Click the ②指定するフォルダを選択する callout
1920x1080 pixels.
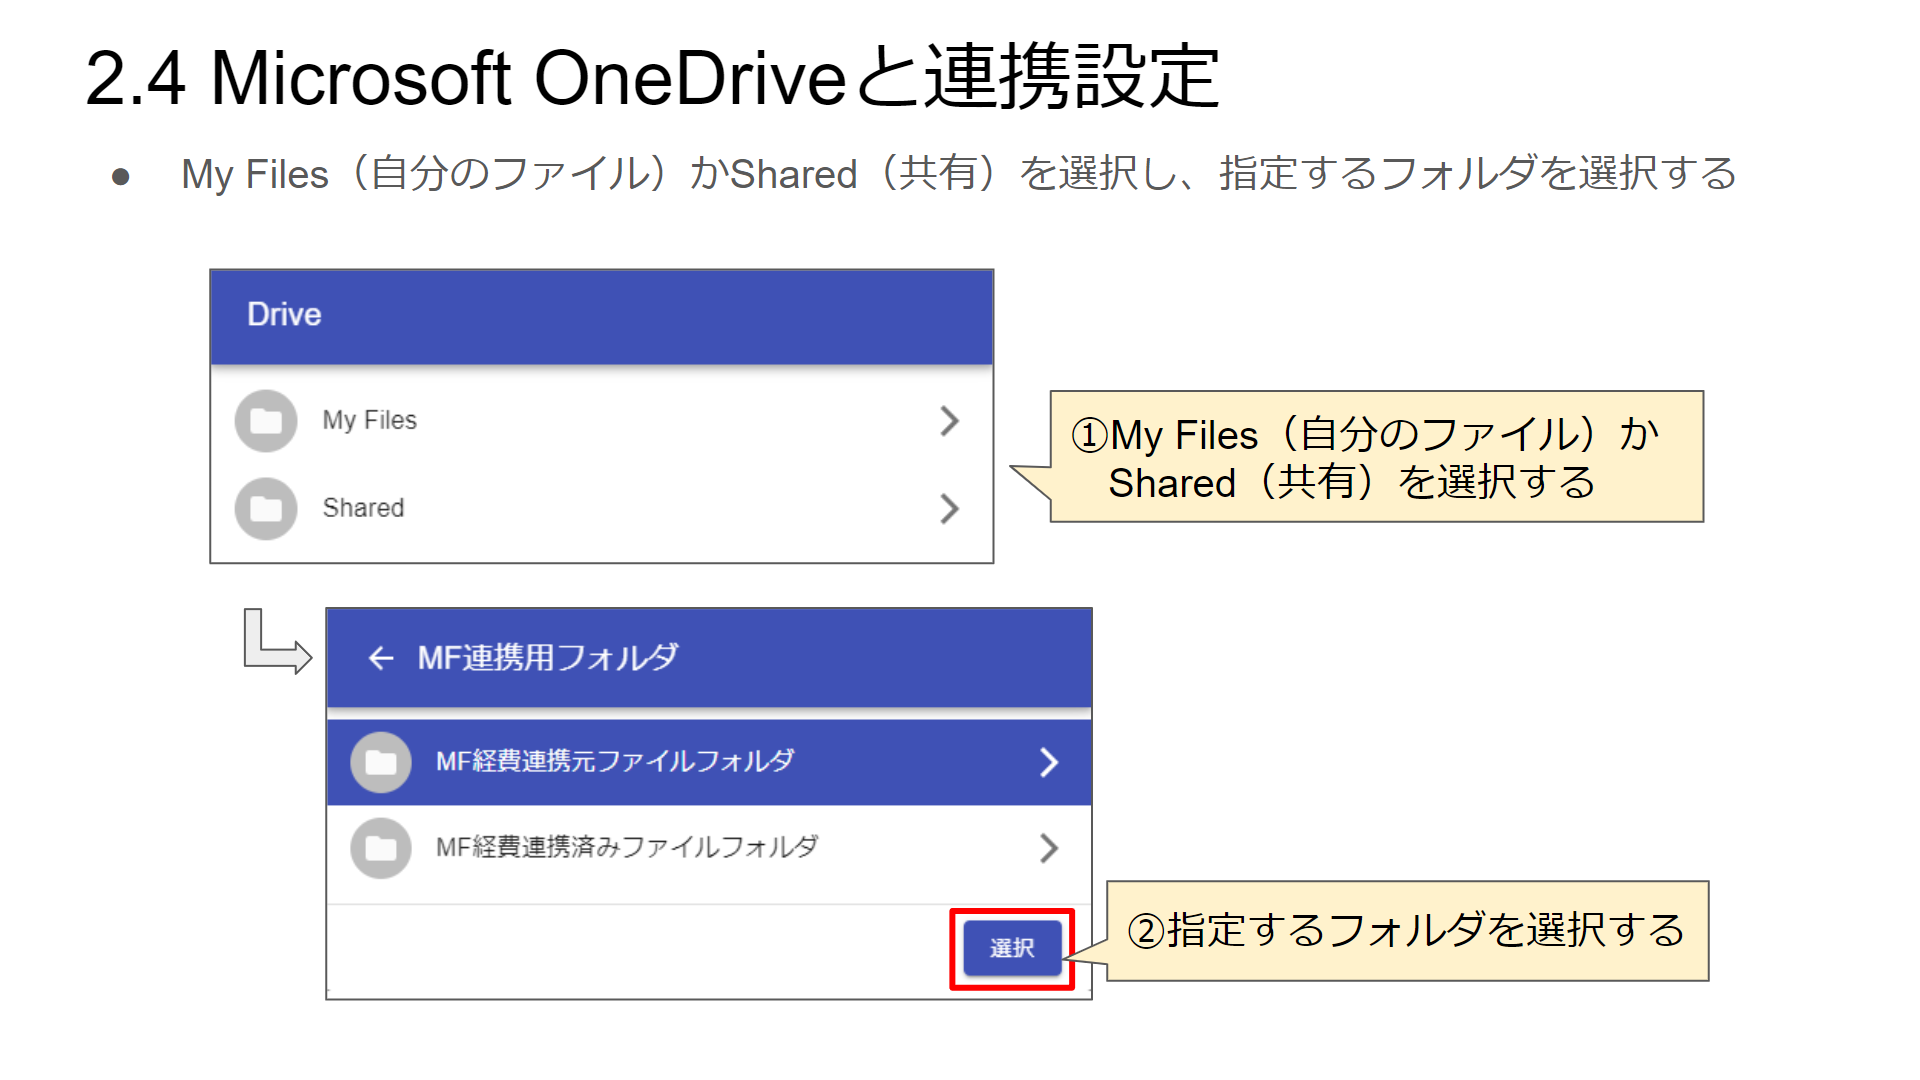click(1407, 931)
